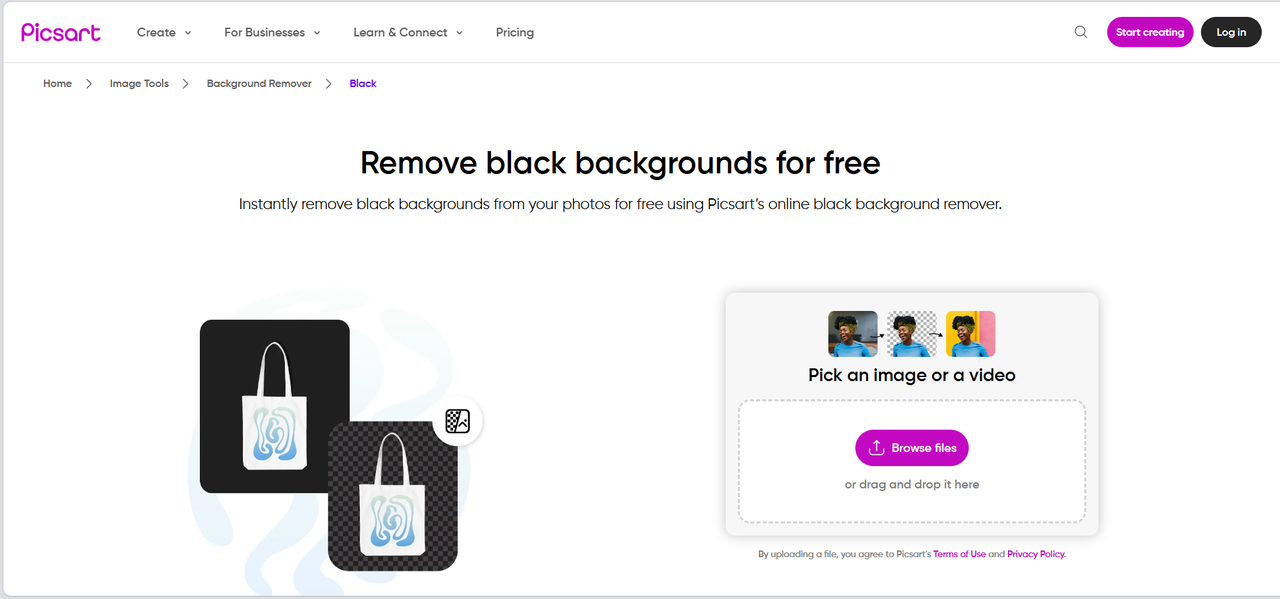
Task: Expand the For Businesses dropdown
Action: click(x=272, y=32)
